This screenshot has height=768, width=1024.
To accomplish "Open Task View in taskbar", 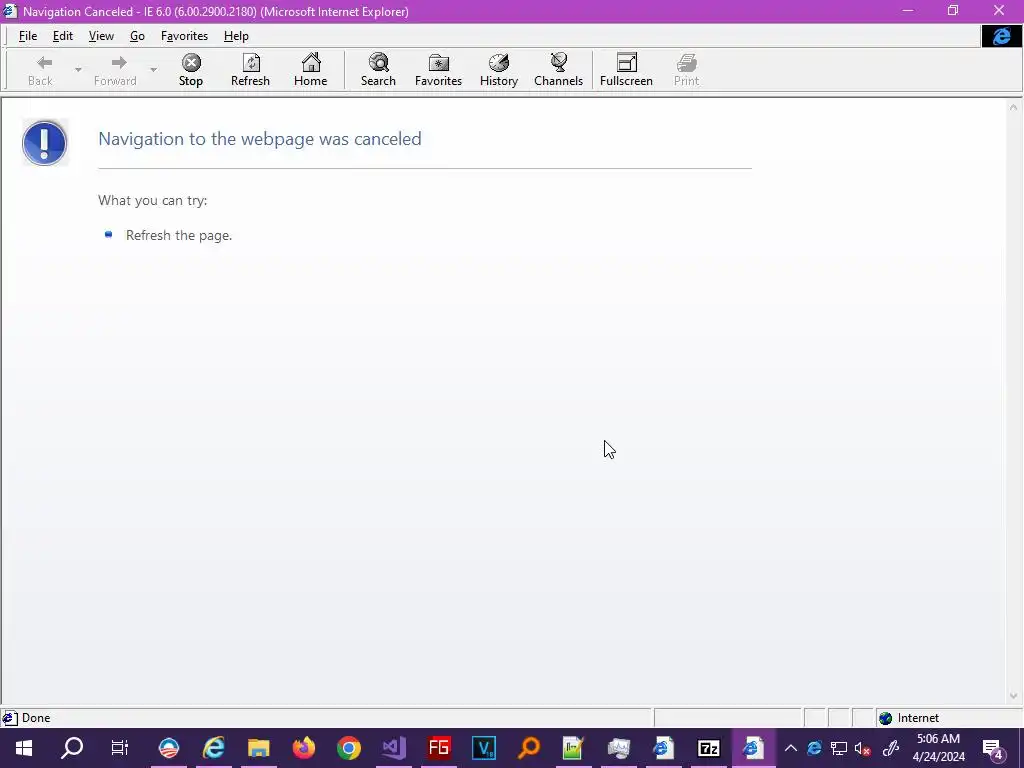I will [120, 748].
